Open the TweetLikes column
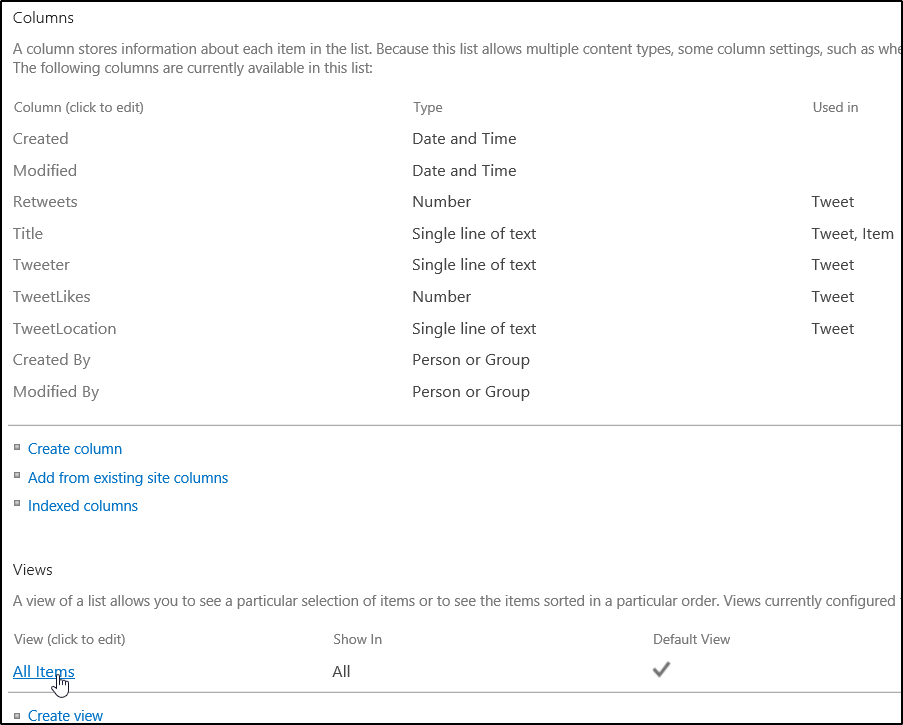The width and height of the screenshot is (903, 725). (51, 297)
